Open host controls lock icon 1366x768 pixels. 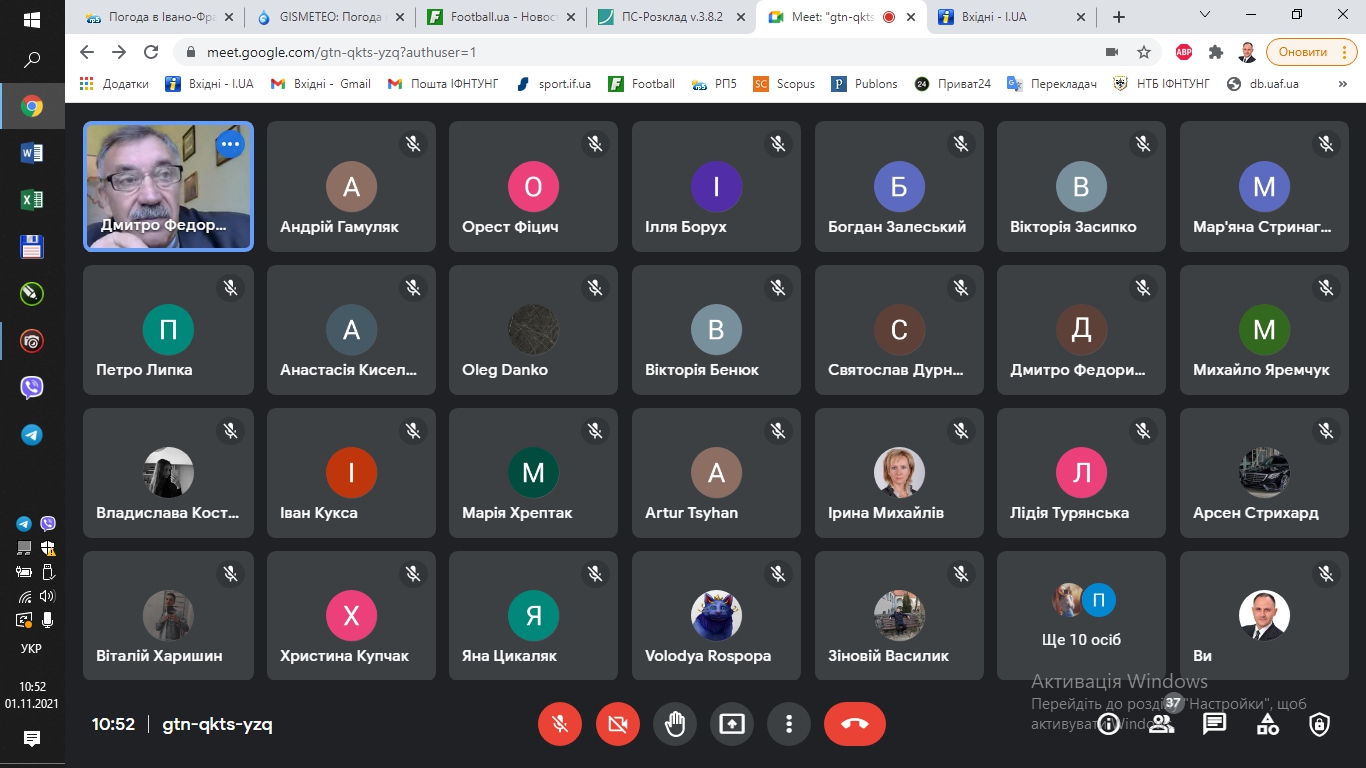click(x=1320, y=724)
